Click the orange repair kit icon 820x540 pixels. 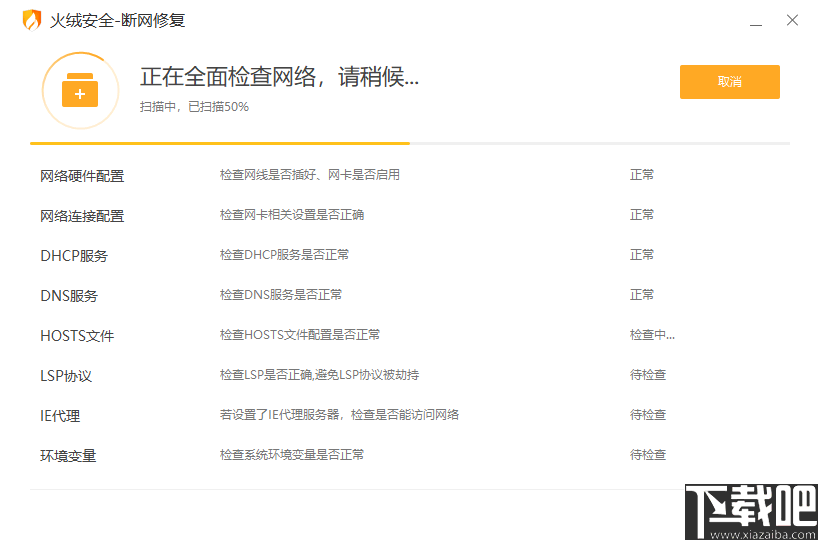pos(80,90)
